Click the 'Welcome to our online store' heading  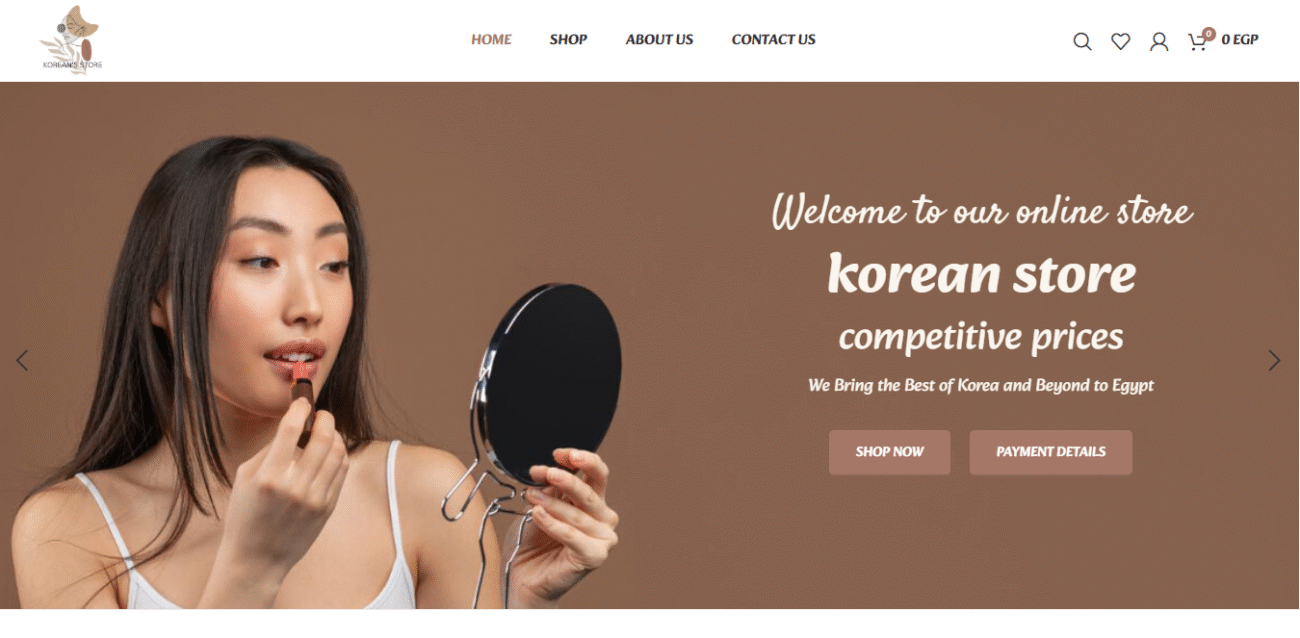point(982,211)
